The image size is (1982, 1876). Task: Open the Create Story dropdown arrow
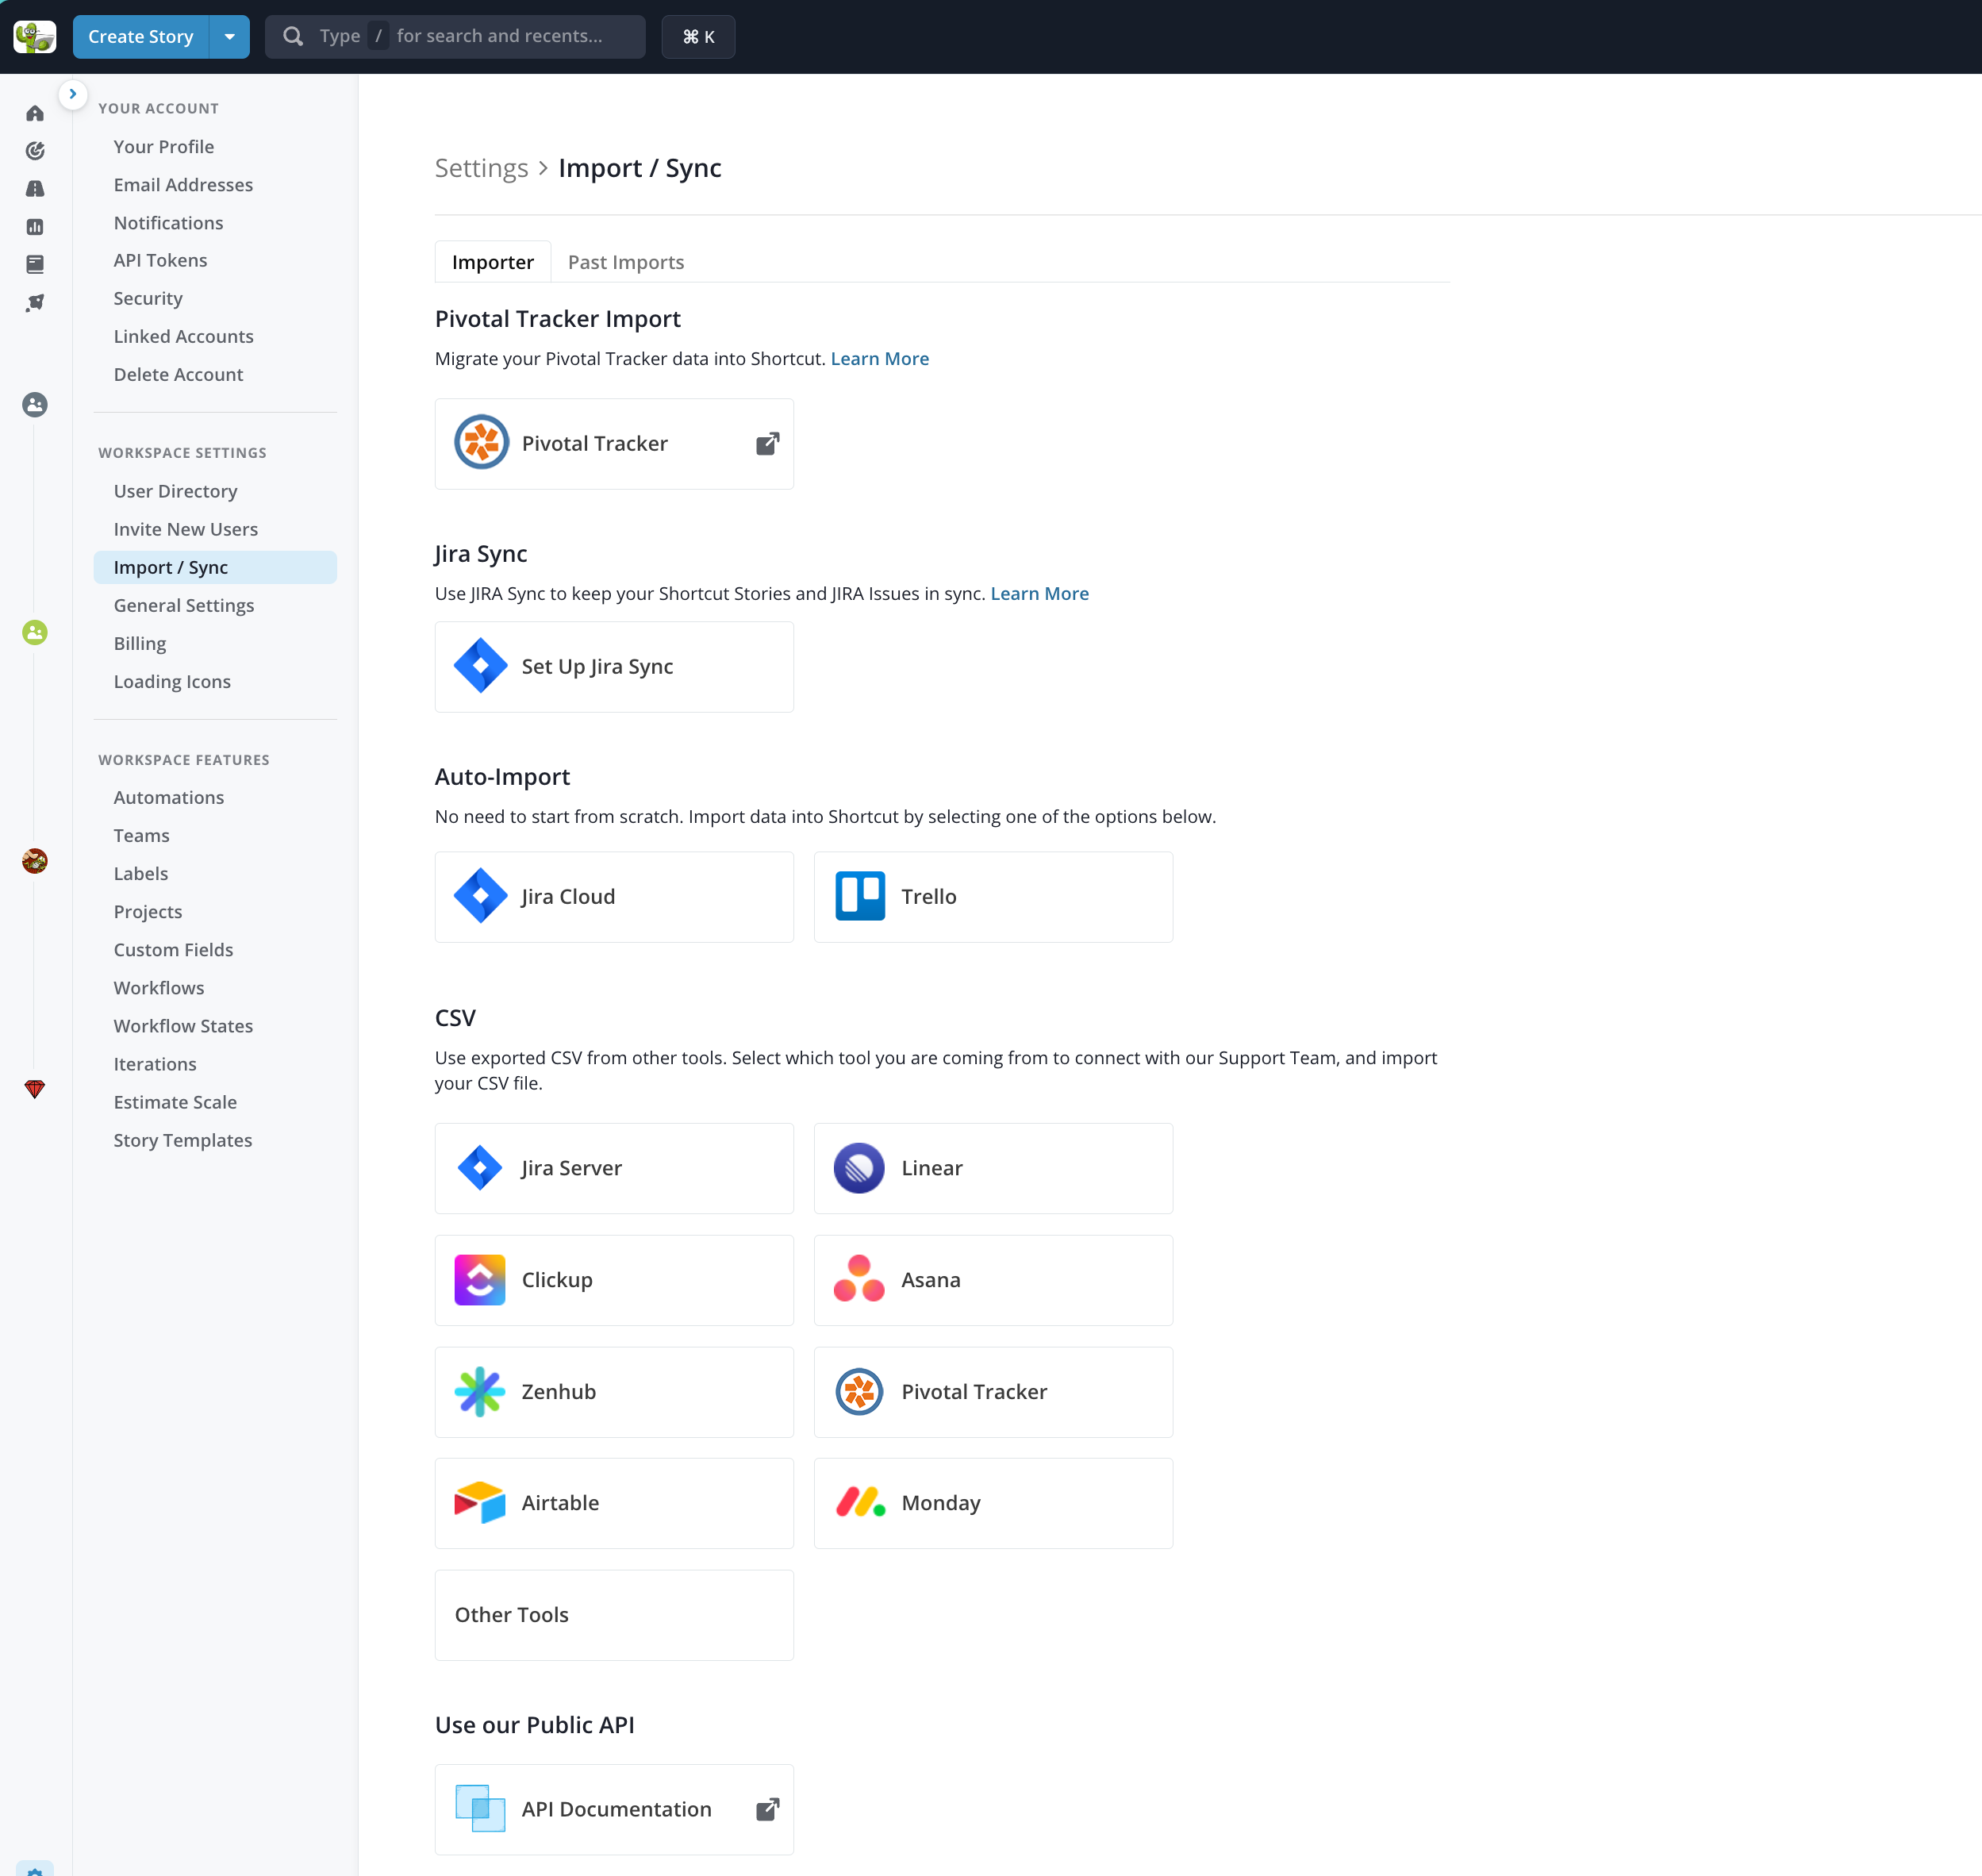pyautogui.click(x=229, y=36)
